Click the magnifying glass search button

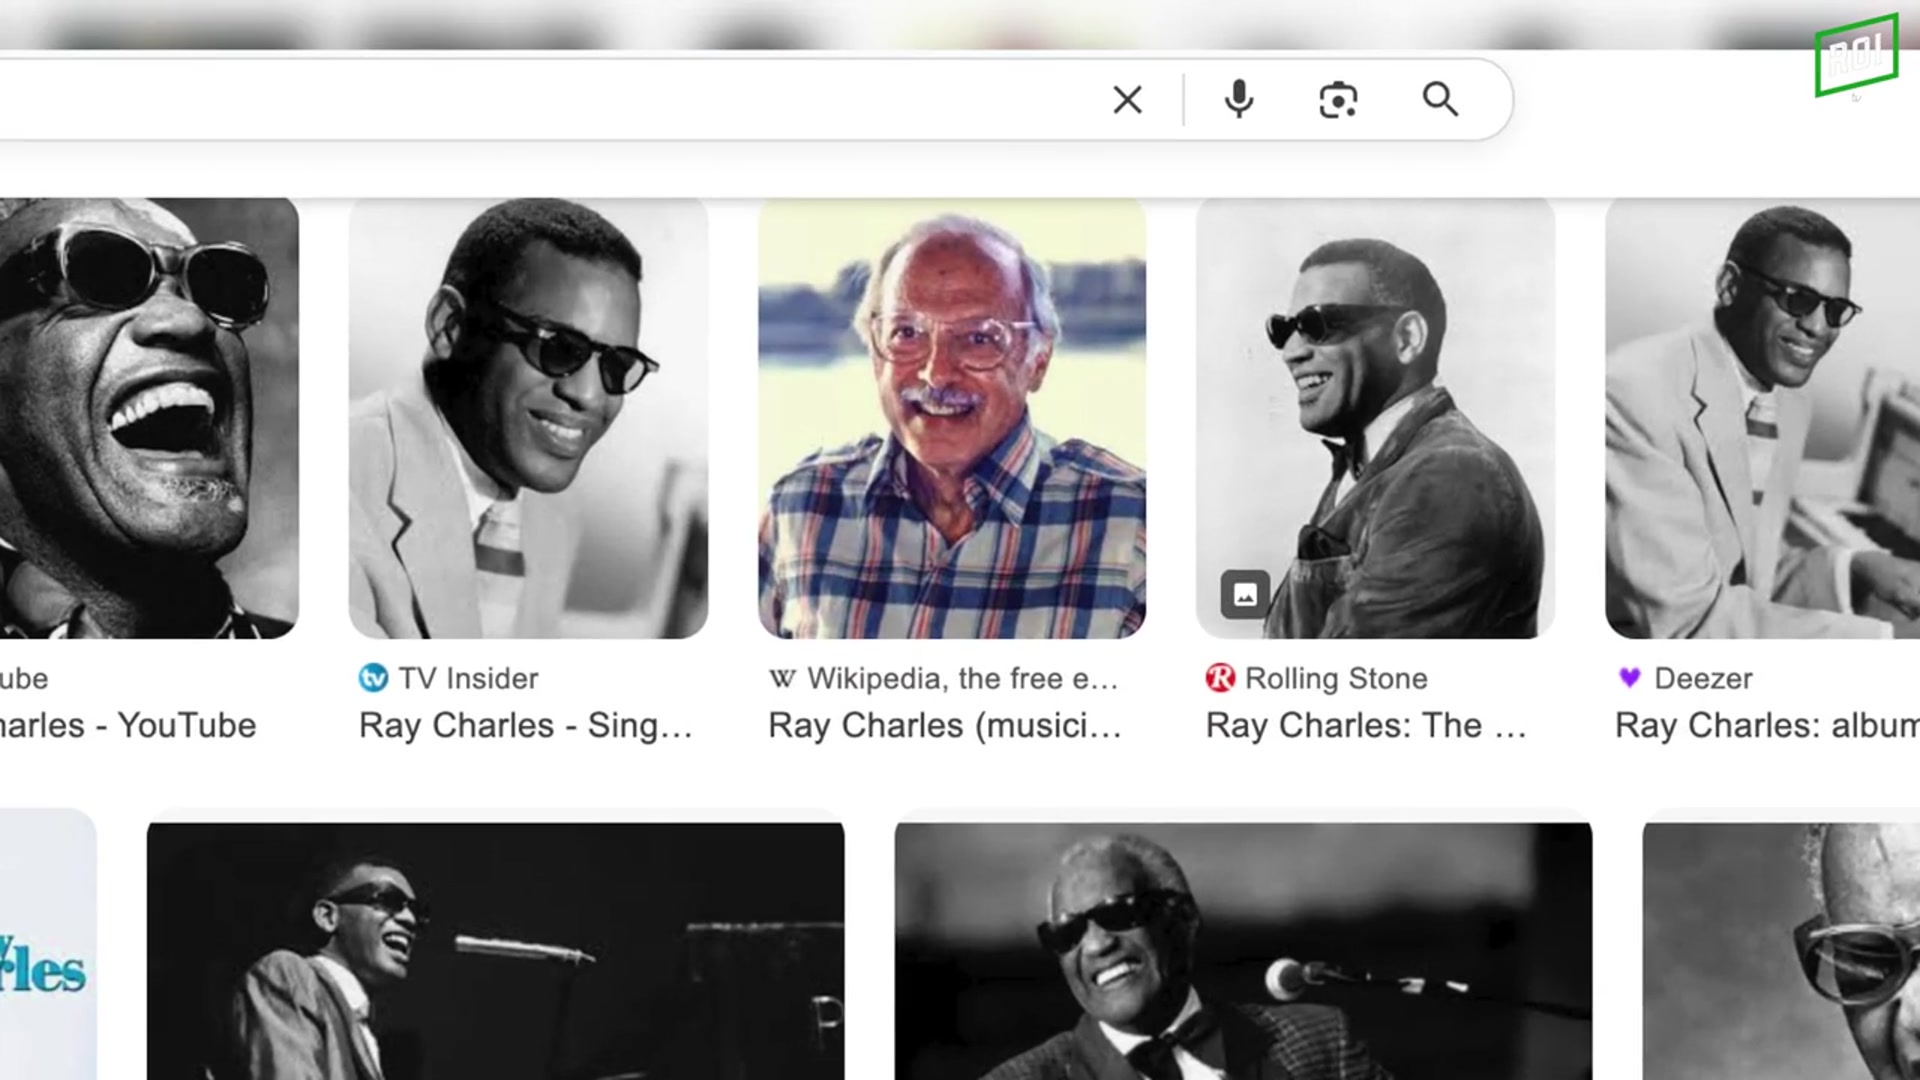pos(1440,100)
